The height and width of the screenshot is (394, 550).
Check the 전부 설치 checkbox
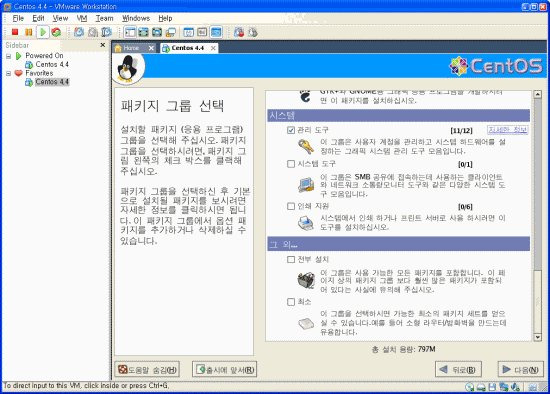click(x=291, y=259)
